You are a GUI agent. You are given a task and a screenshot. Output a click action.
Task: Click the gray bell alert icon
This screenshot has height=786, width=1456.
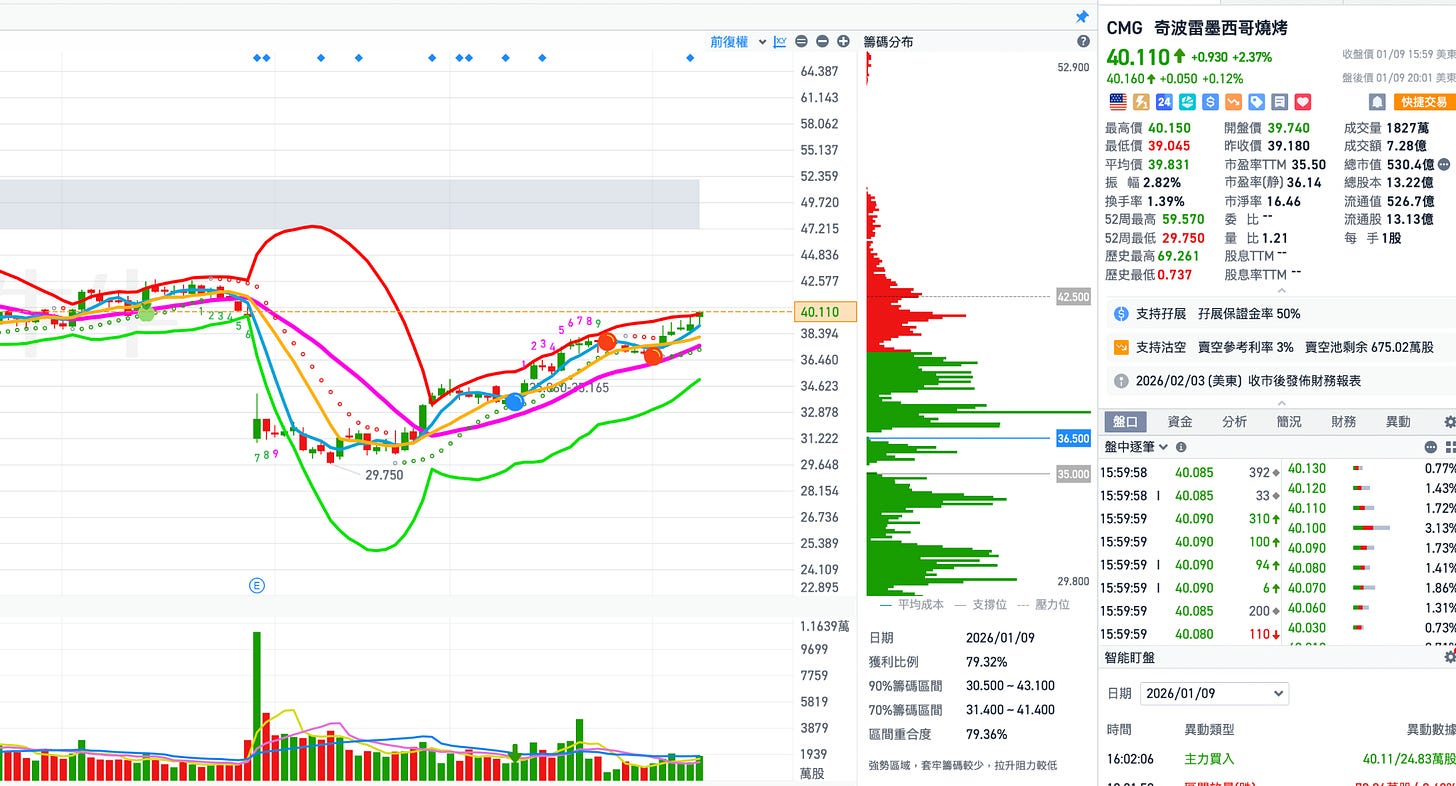pos(1377,102)
